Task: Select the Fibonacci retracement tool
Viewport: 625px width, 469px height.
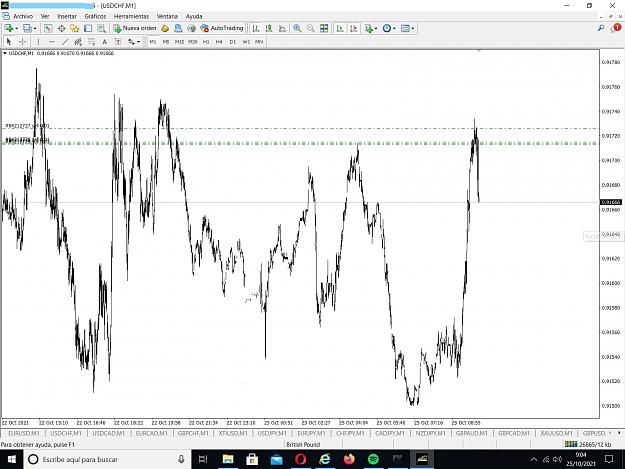Action: 91,41
